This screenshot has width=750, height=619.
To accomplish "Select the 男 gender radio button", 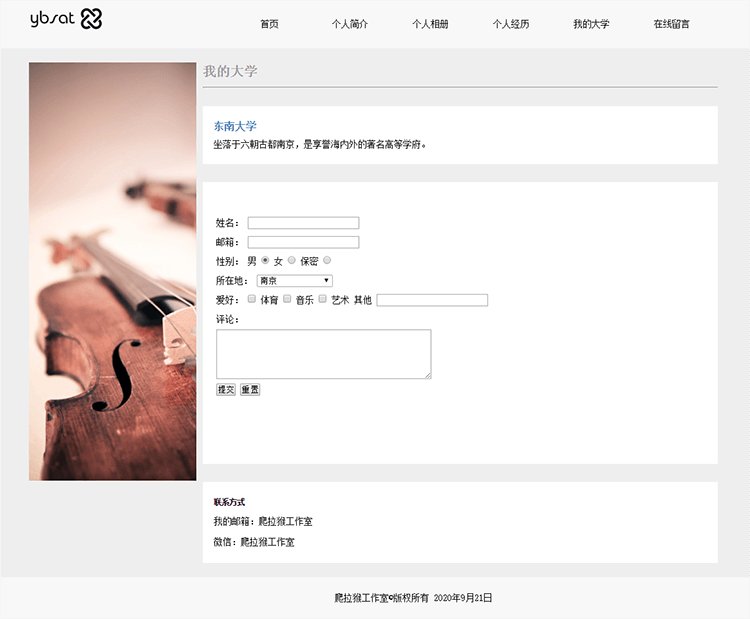I will point(265,260).
